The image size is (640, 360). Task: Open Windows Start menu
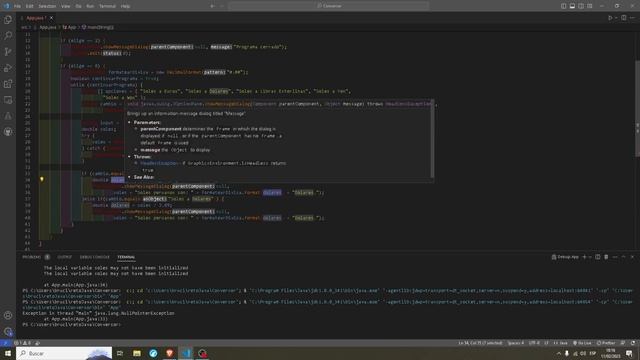pyautogui.click(x=8, y=353)
